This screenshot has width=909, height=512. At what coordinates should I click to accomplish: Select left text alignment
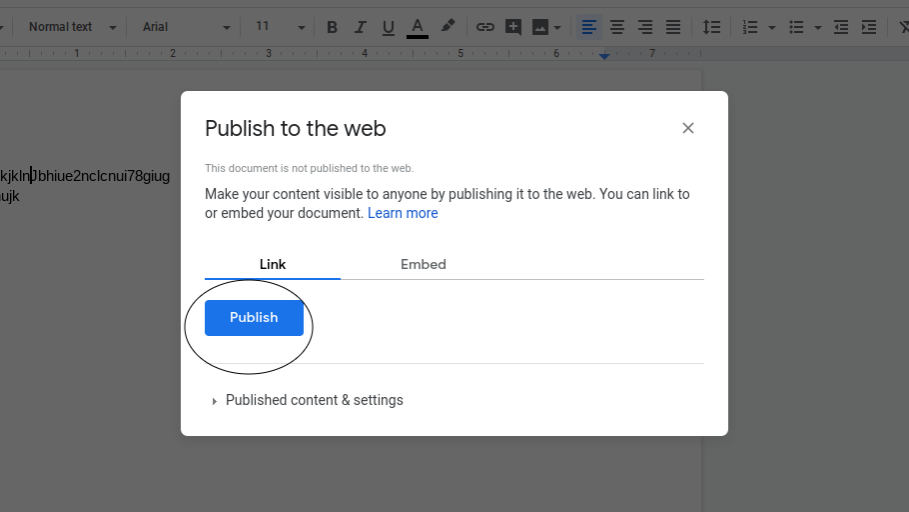(x=589, y=27)
